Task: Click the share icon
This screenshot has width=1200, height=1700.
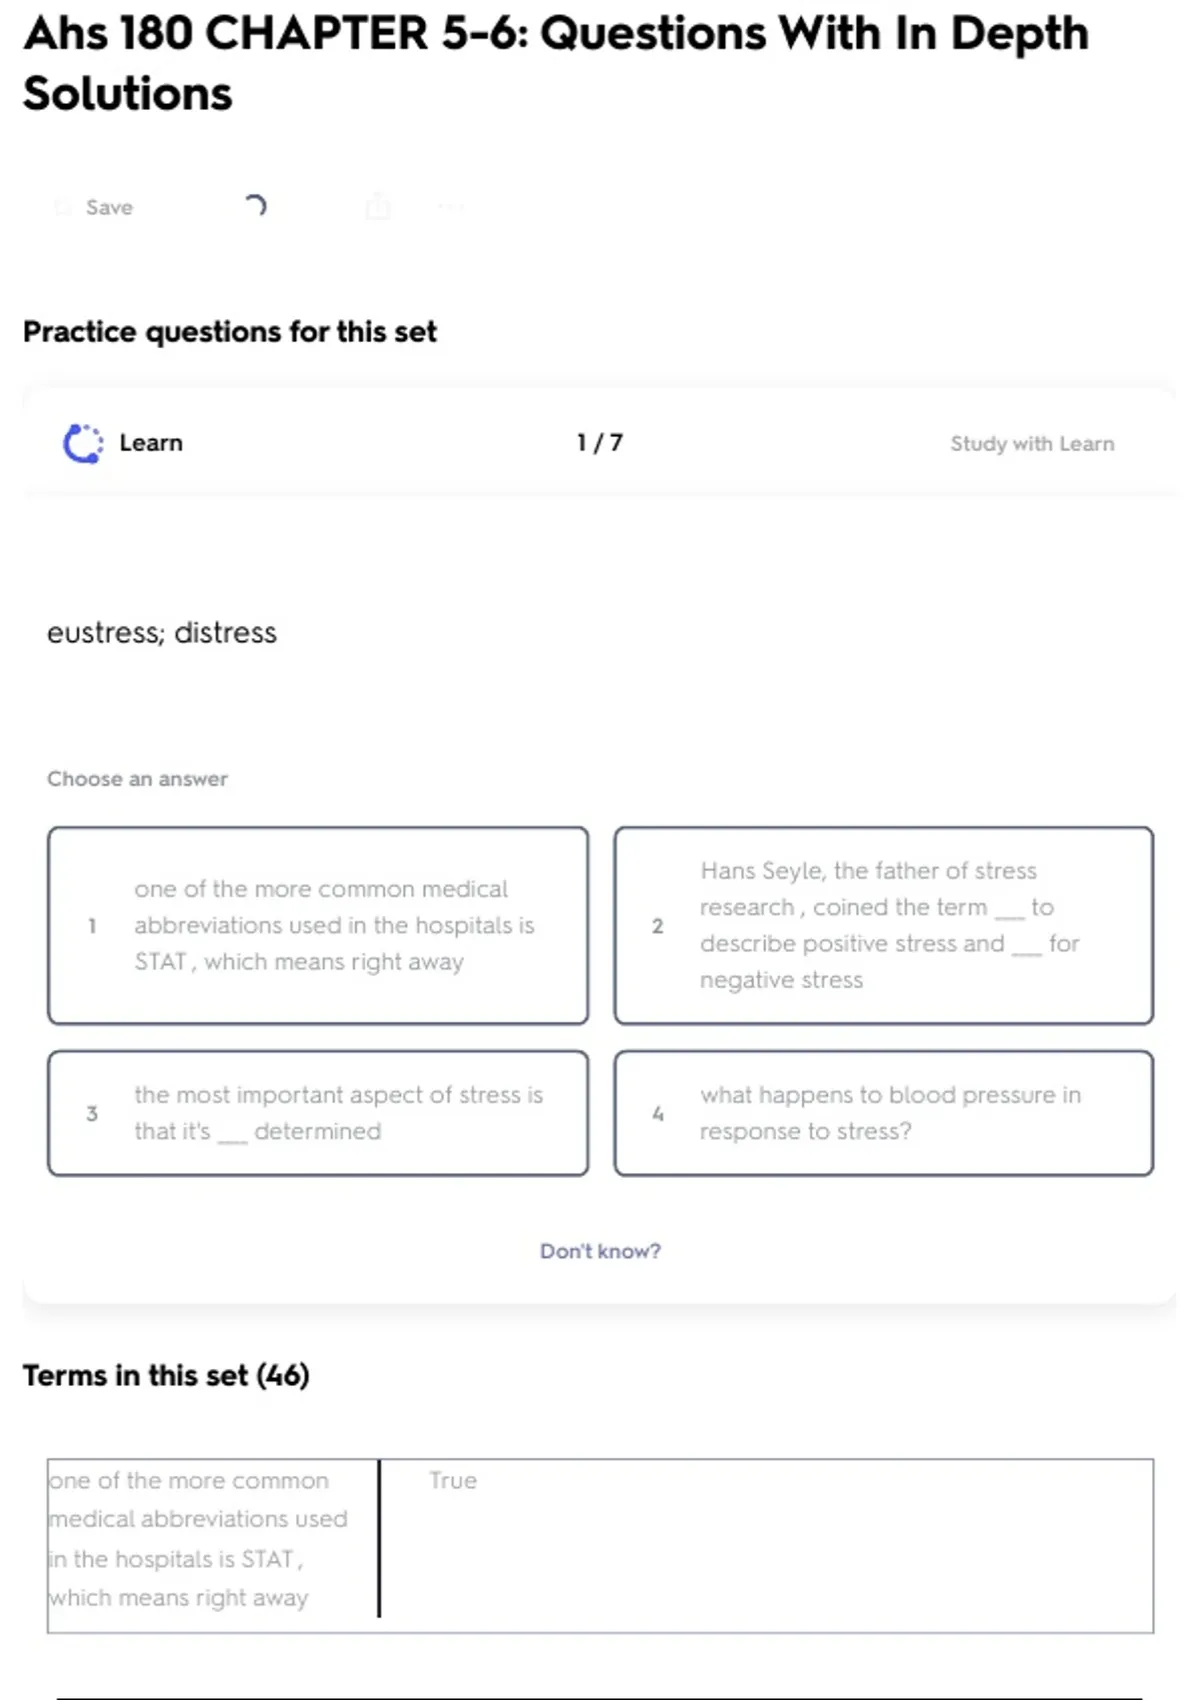Action: click(378, 207)
